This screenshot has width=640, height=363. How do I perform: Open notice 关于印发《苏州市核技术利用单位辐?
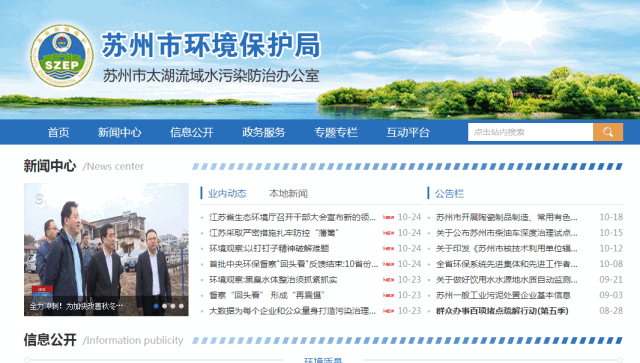tap(507, 248)
